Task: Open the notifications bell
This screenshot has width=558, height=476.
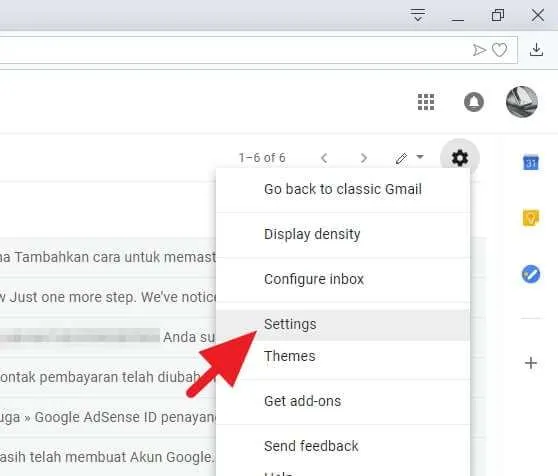Action: (474, 102)
